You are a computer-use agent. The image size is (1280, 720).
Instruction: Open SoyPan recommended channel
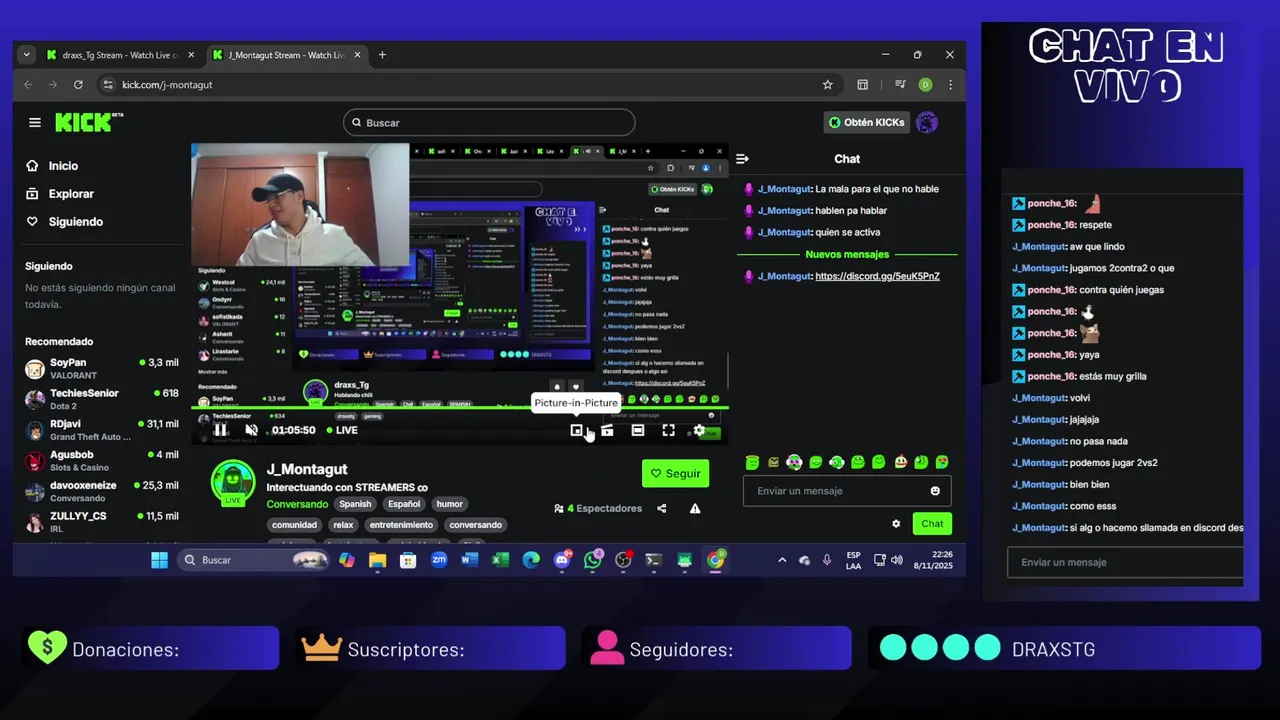pyautogui.click(x=101, y=368)
